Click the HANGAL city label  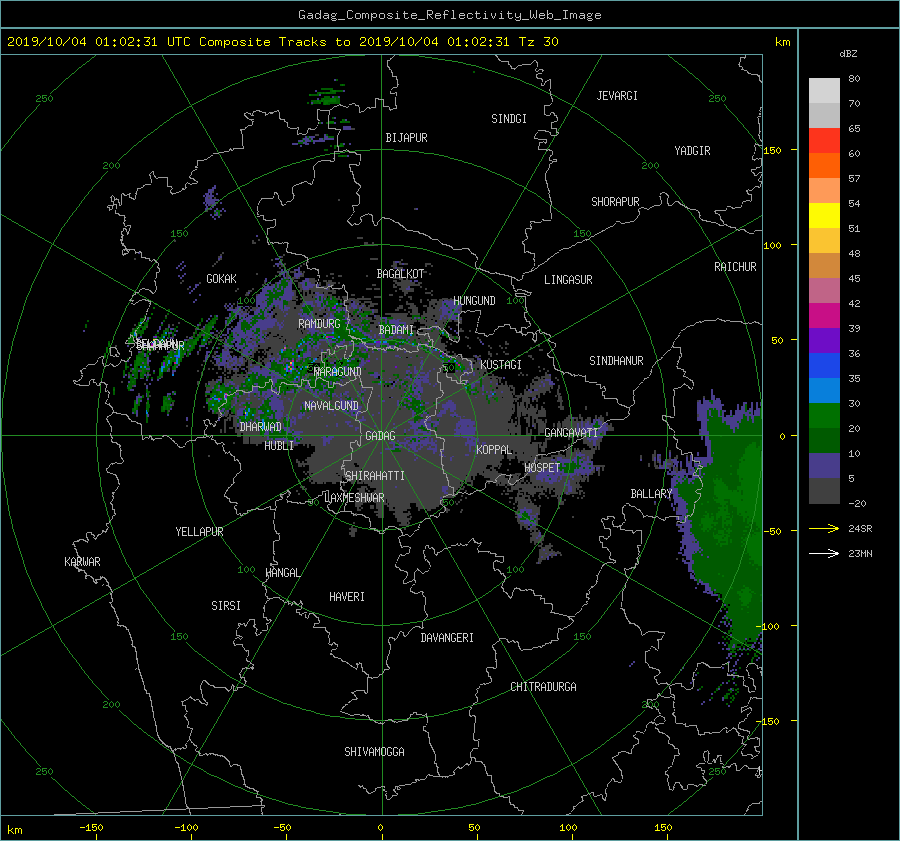[282, 573]
